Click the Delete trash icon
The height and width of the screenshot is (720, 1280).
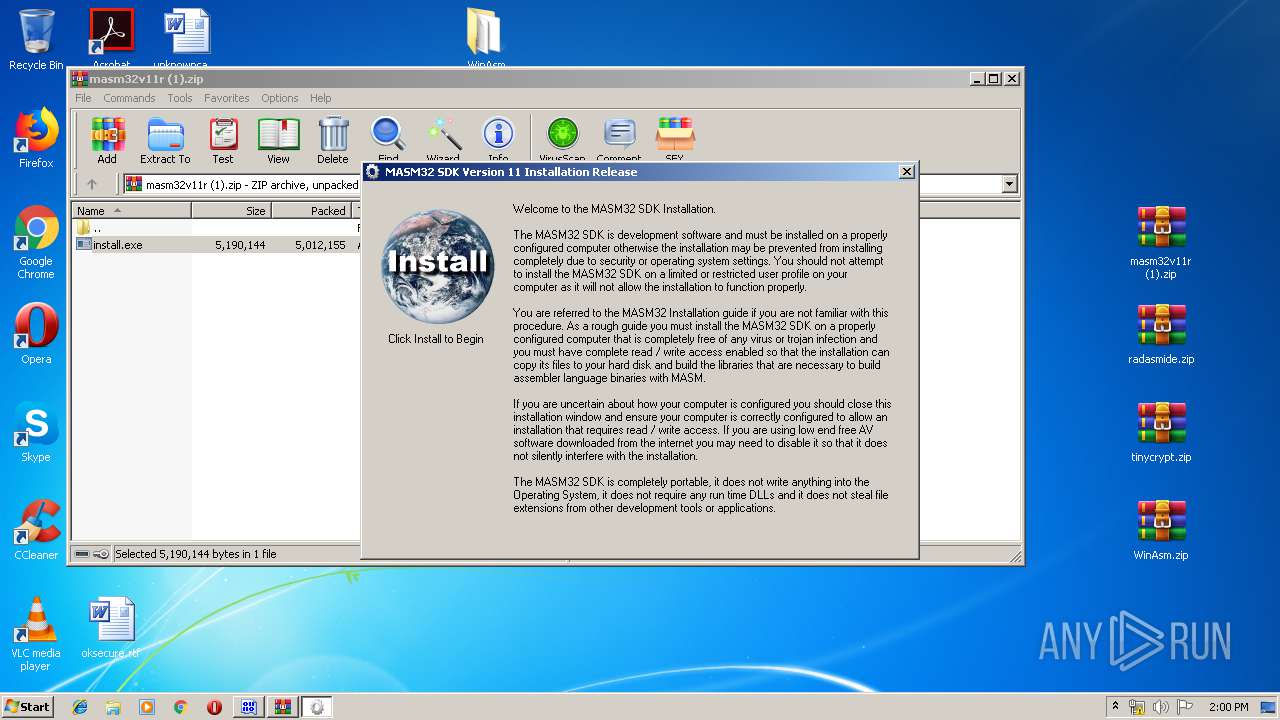(333, 140)
